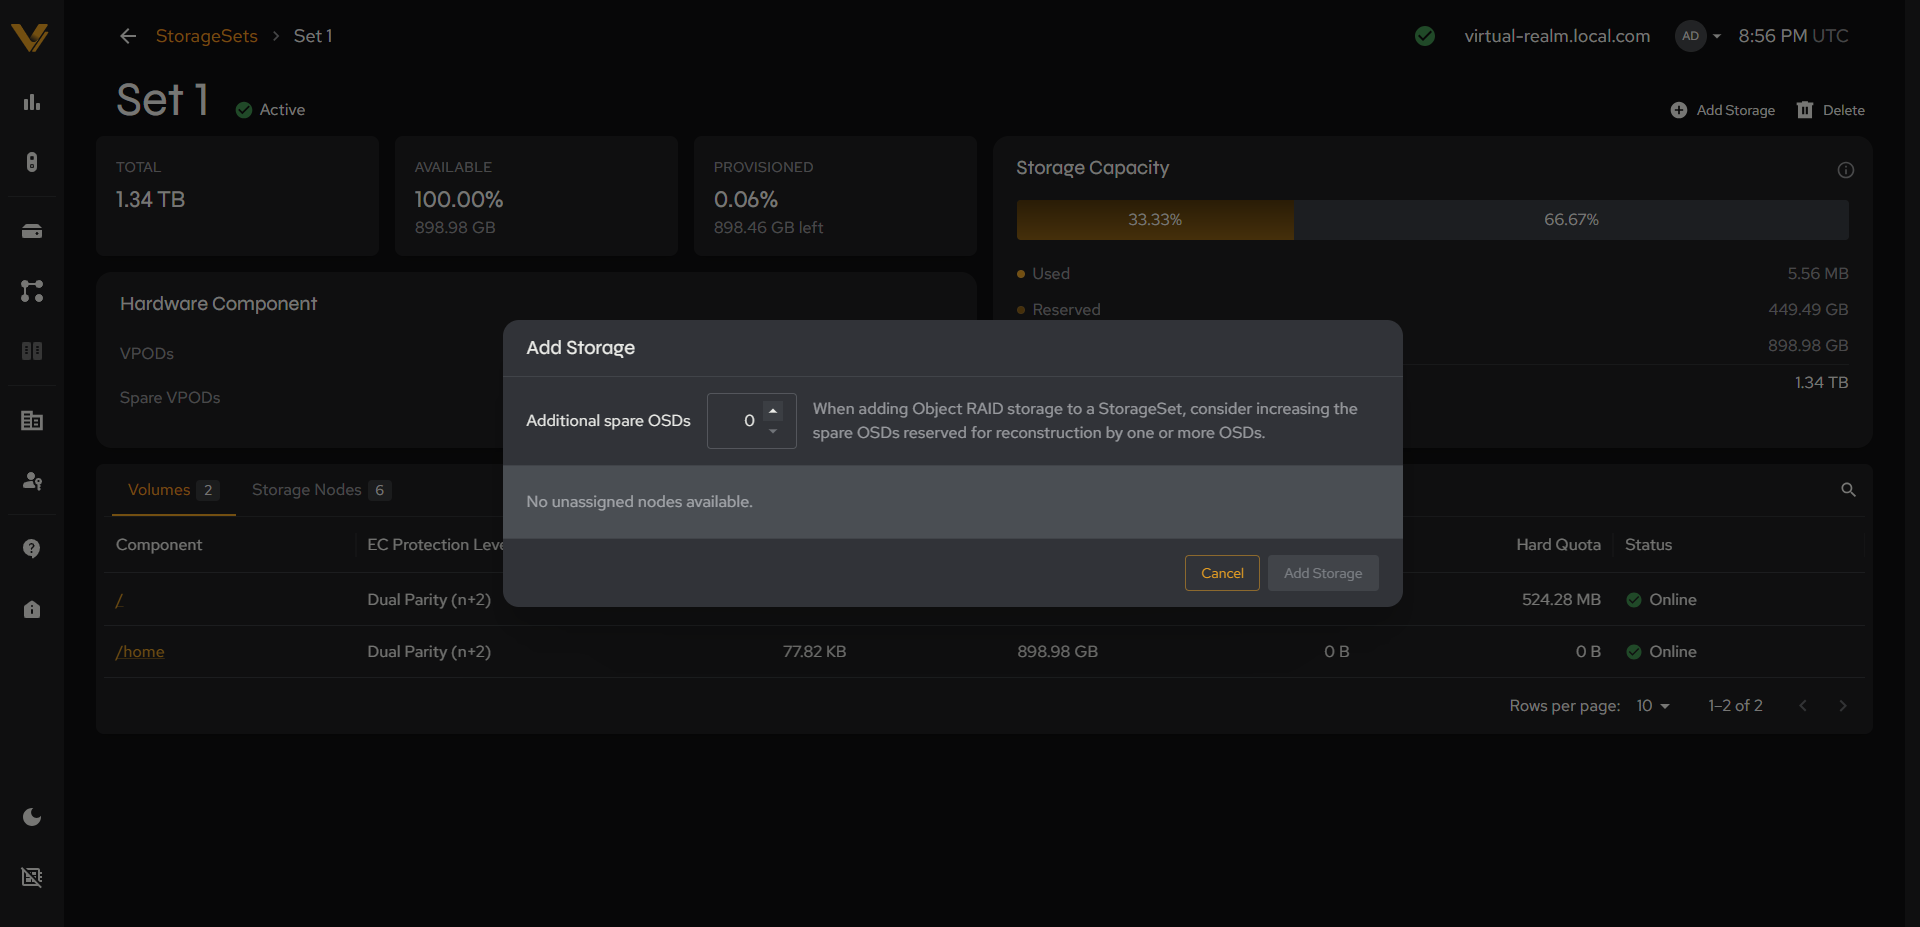
Task: Open the AD user avatar menu
Action: 1698,36
